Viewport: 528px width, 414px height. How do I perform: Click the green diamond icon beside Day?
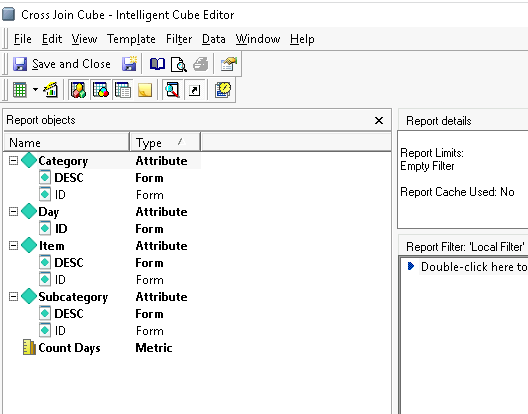point(29,211)
